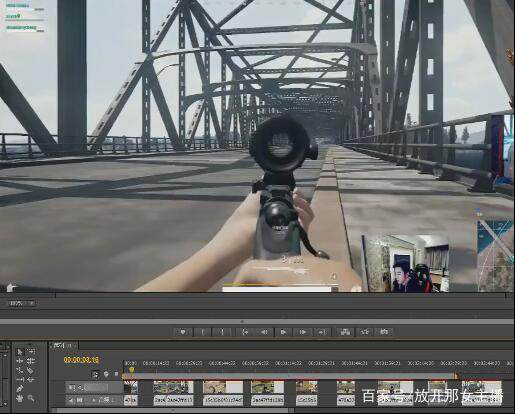Export frame with camera button
The image size is (515, 414).
[x=384, y=332]
